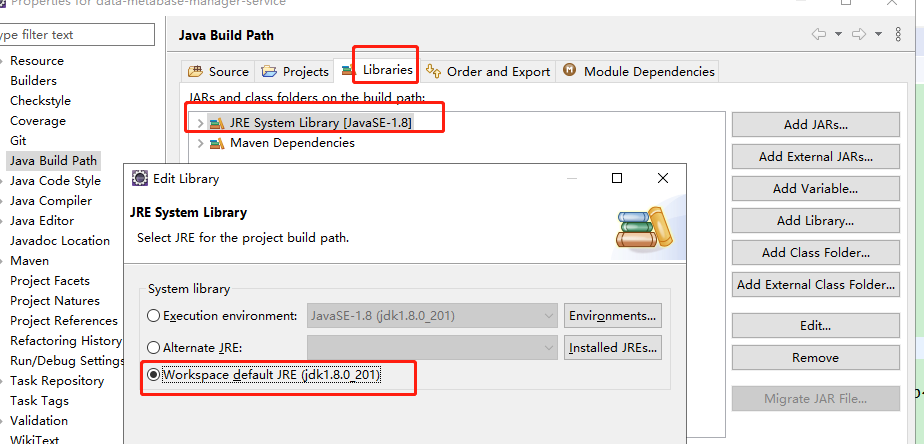The image size is (924, 444).
Task: Click Add External JARs... button
Action: pyautogui.click(x=816, y=157)
